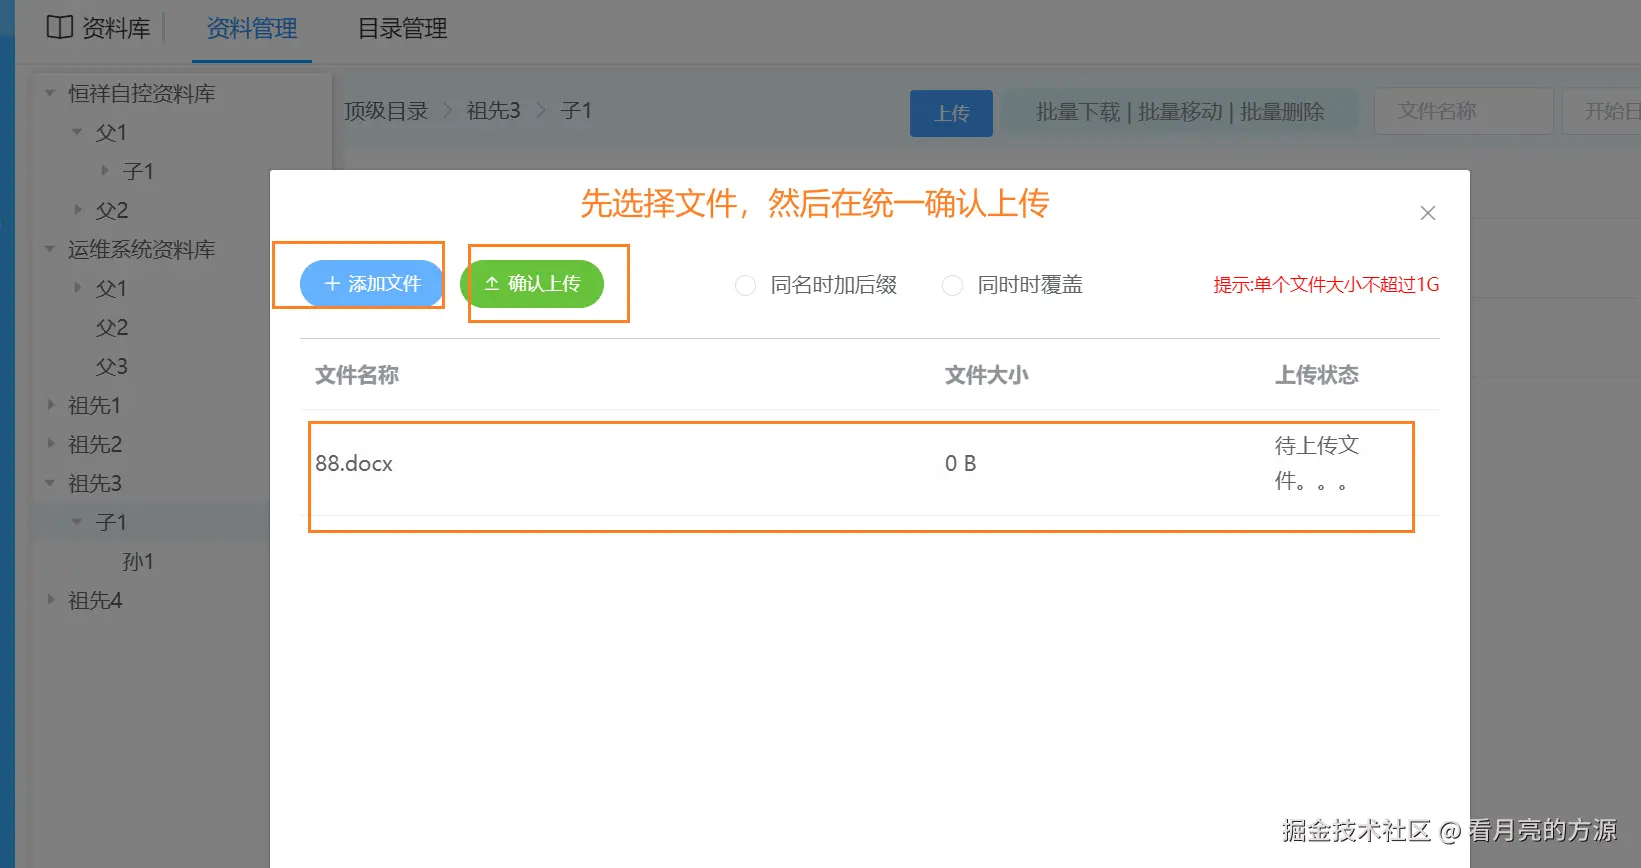Click the 文件大小 column header
1641x868 pixels.
pyautogui.click(x=987, y=375)
